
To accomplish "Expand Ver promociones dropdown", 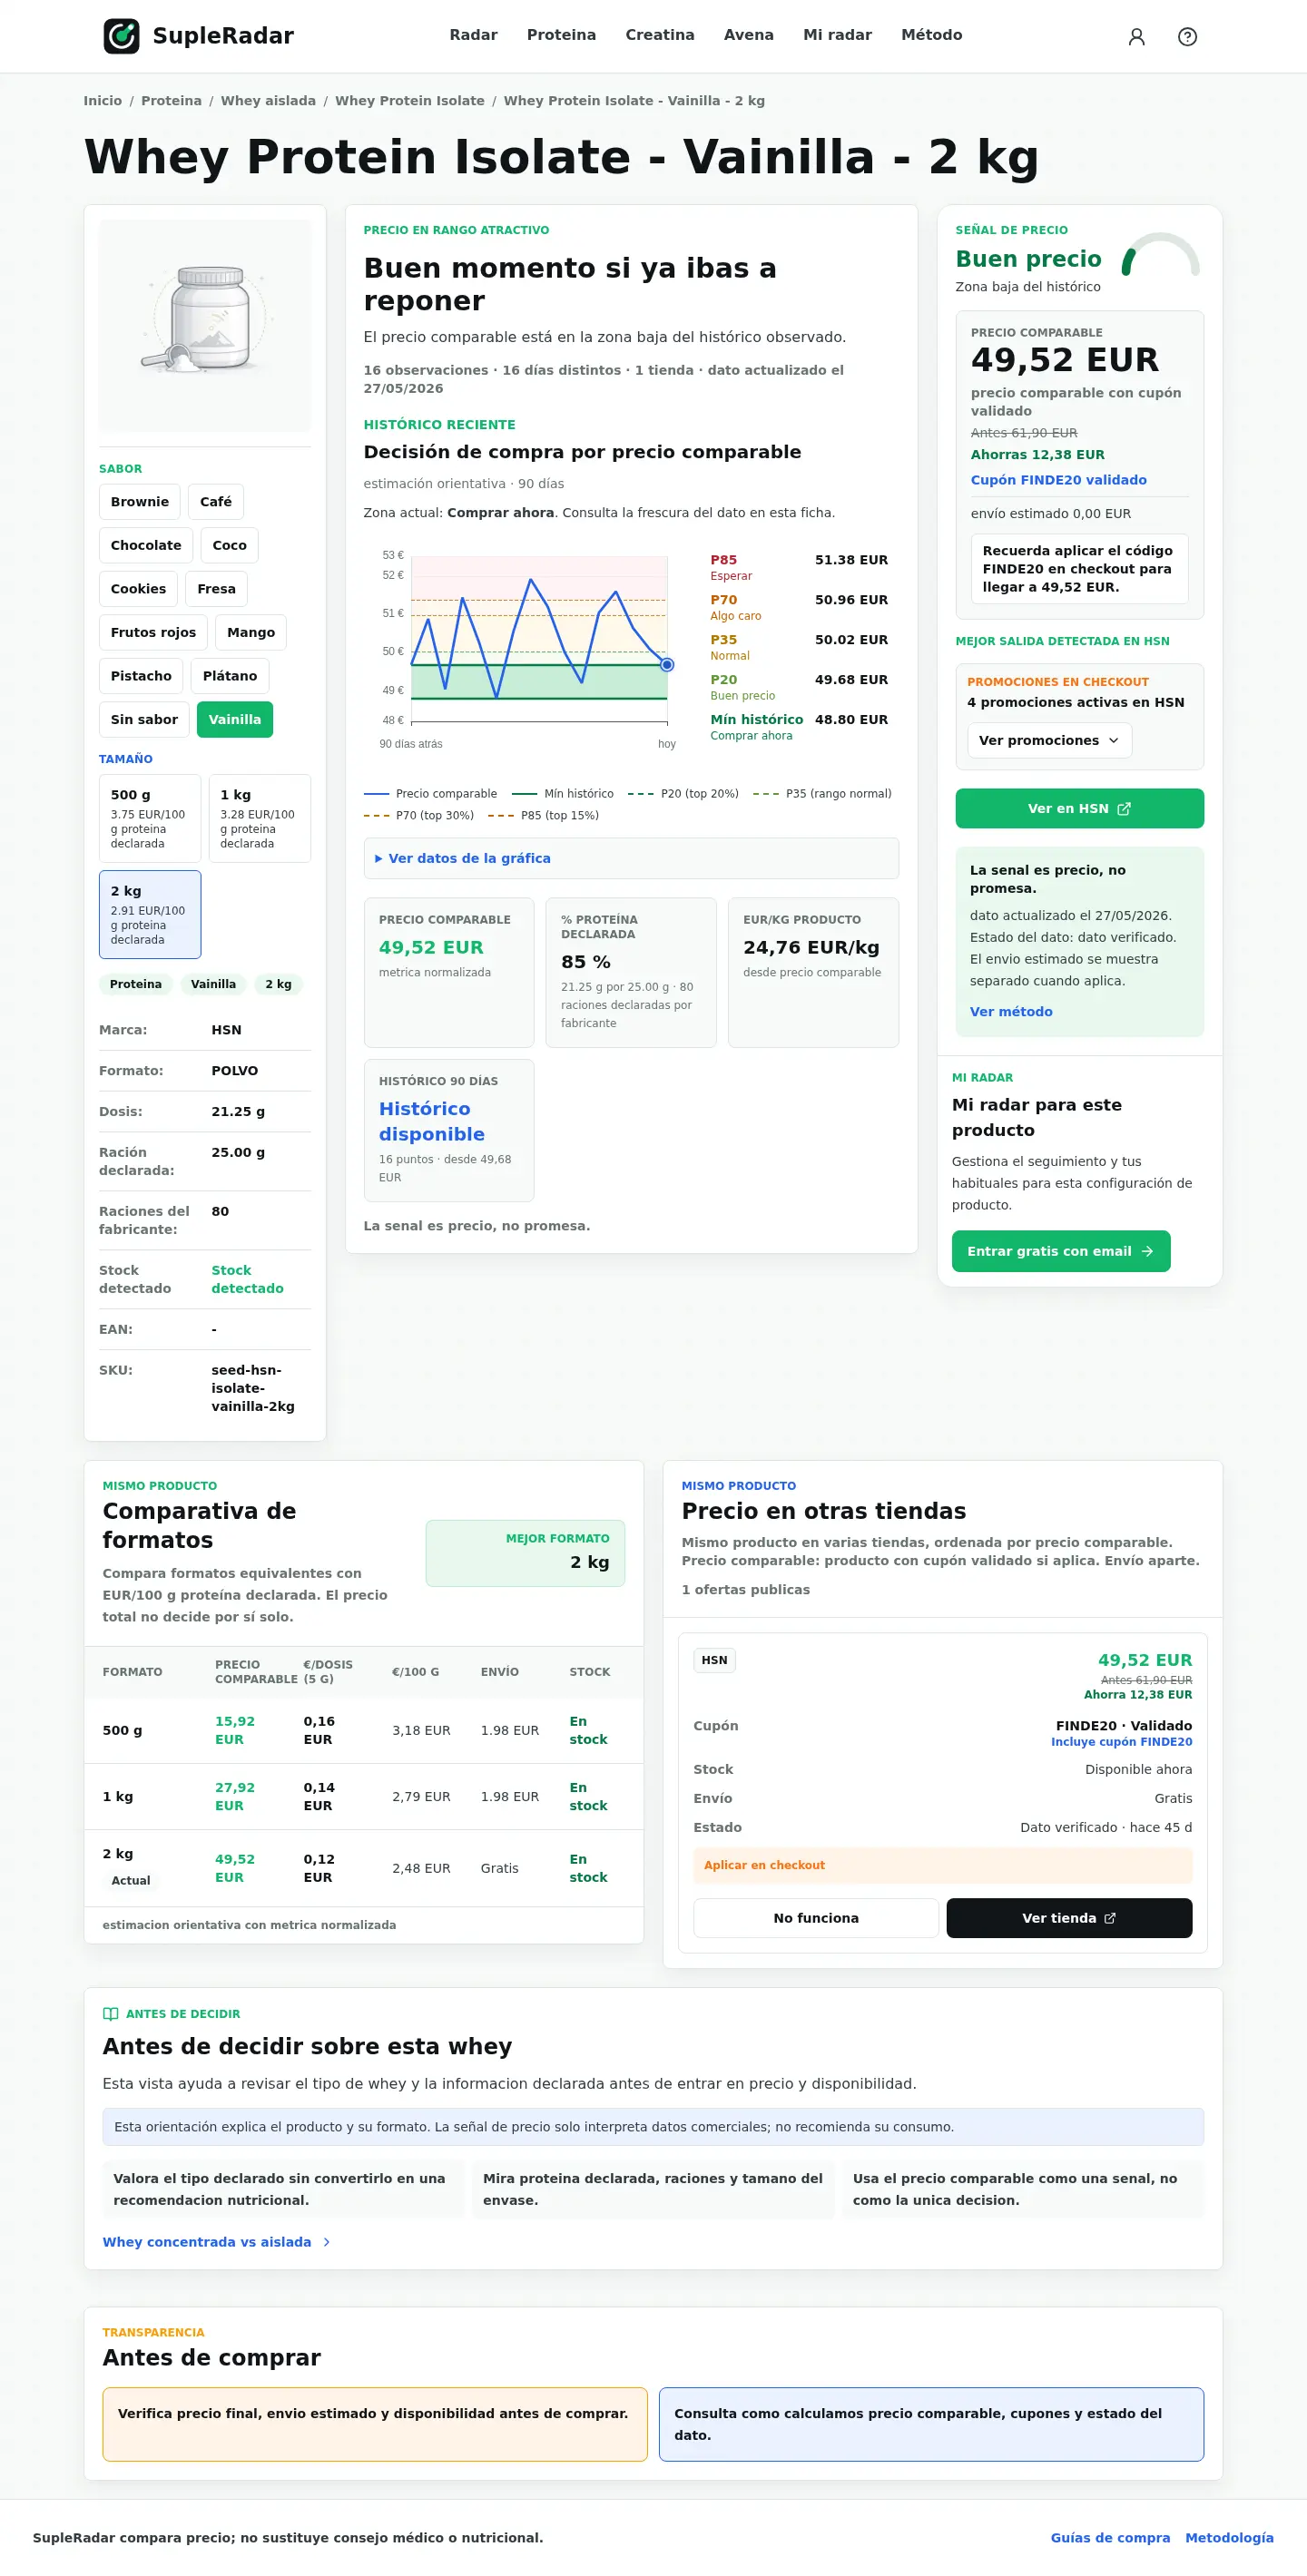I will click(x=1049, y=740).
